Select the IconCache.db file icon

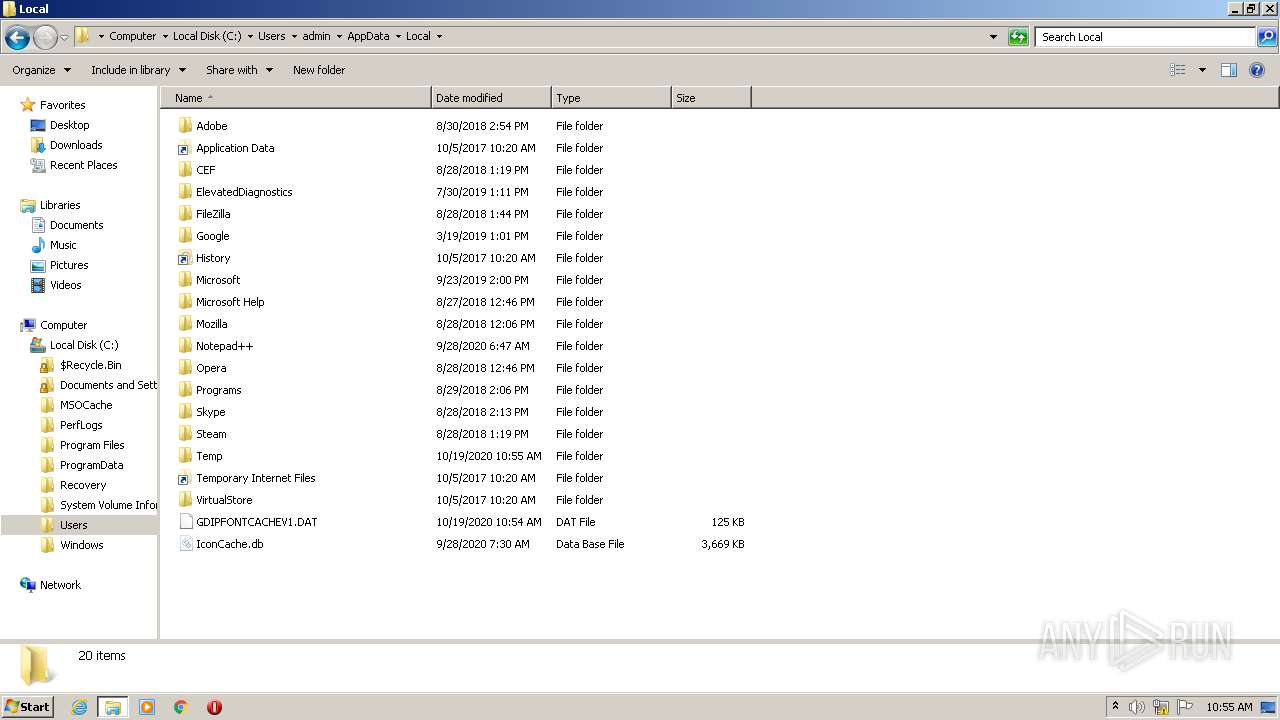tap(185, 544)
